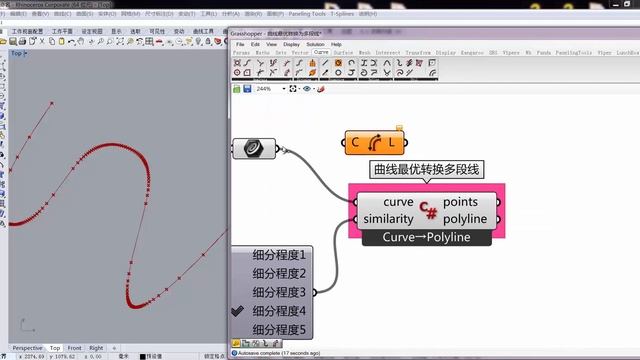Viewport: 640px width, 360px height.
Task: Click the Rhino cut icon in toolbar
Action: click(x=42, y=41)
